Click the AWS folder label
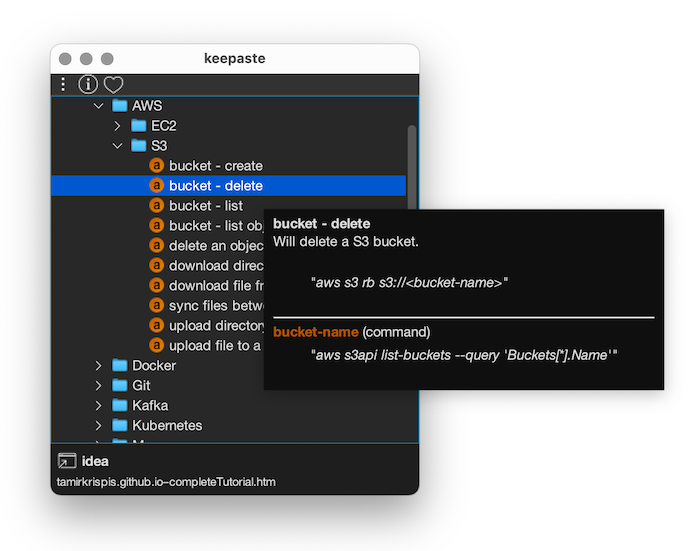 (x=147, y=106)
